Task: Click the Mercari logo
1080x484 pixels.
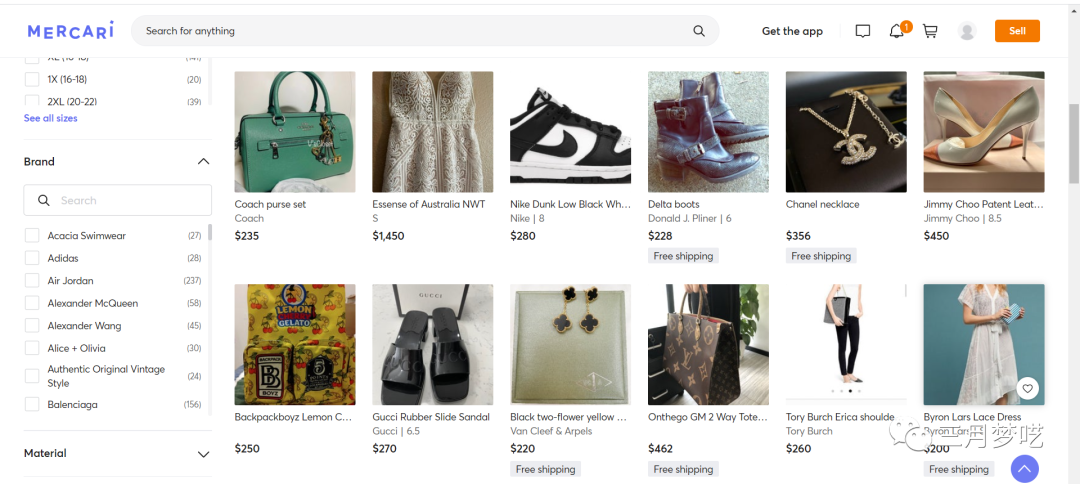Action: [x=71, y=31]
